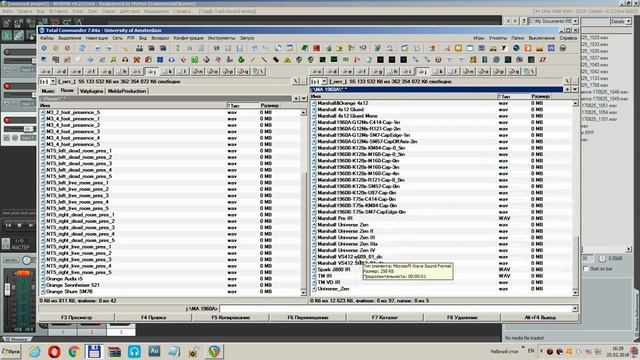Open the Справка menu
This screenshot has width=640, height=360.
[568, 38]
